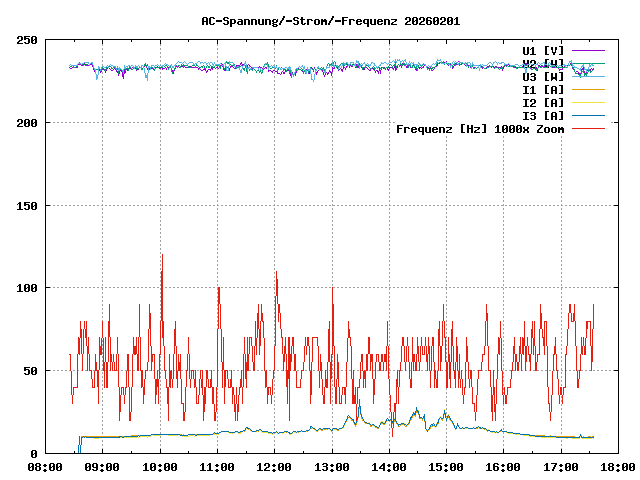Click the 100 y-axis value label
640x480 pixels.
click(27, 289)
